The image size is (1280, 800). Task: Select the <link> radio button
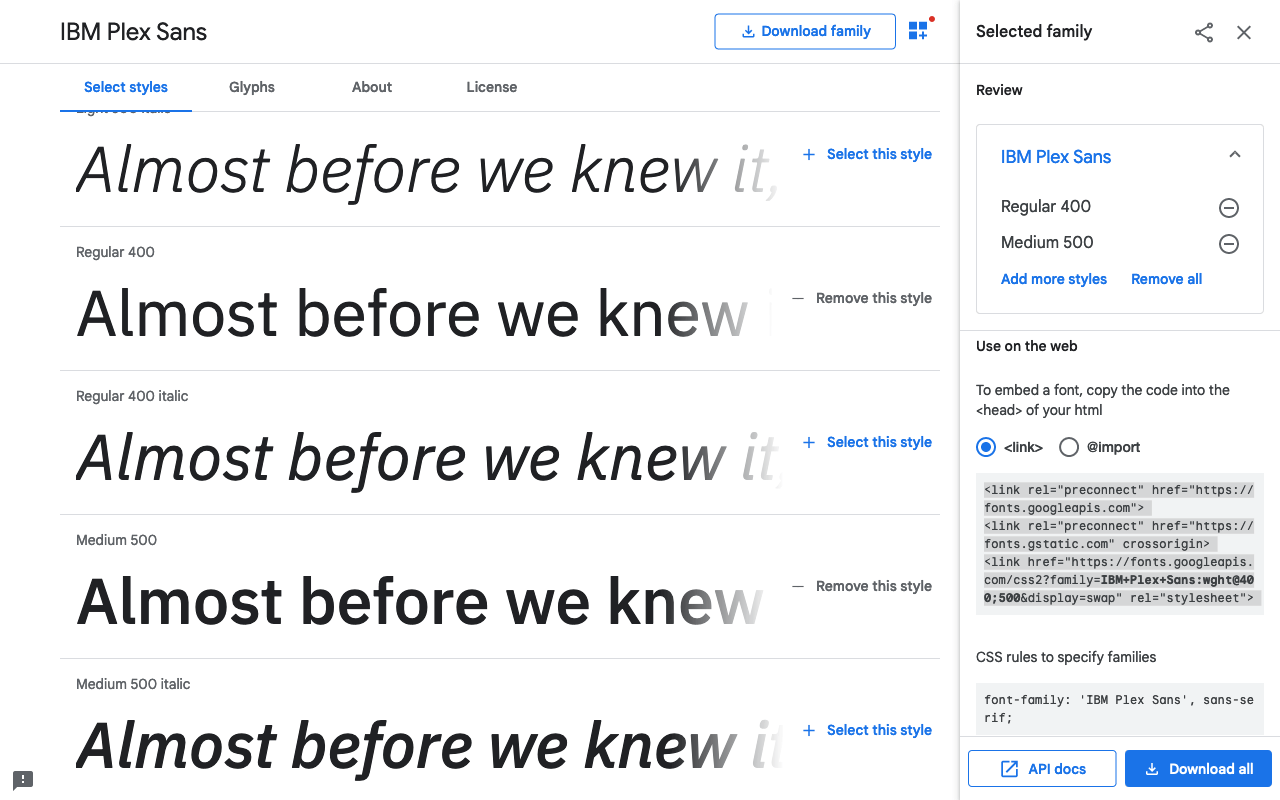click(986, 447)
